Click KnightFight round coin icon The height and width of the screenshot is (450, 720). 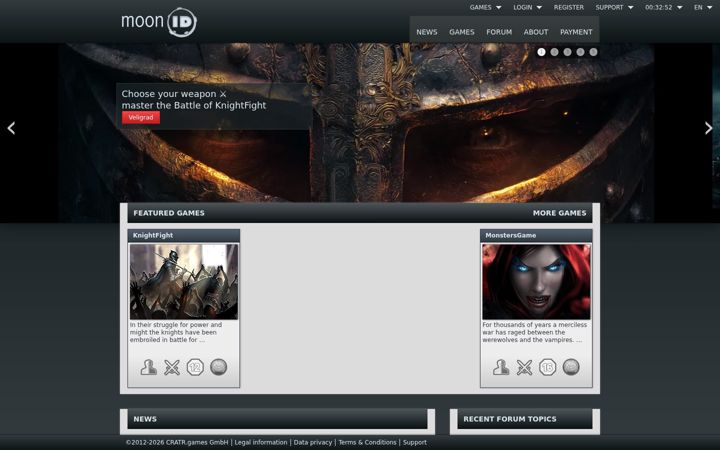pos(219,367)
